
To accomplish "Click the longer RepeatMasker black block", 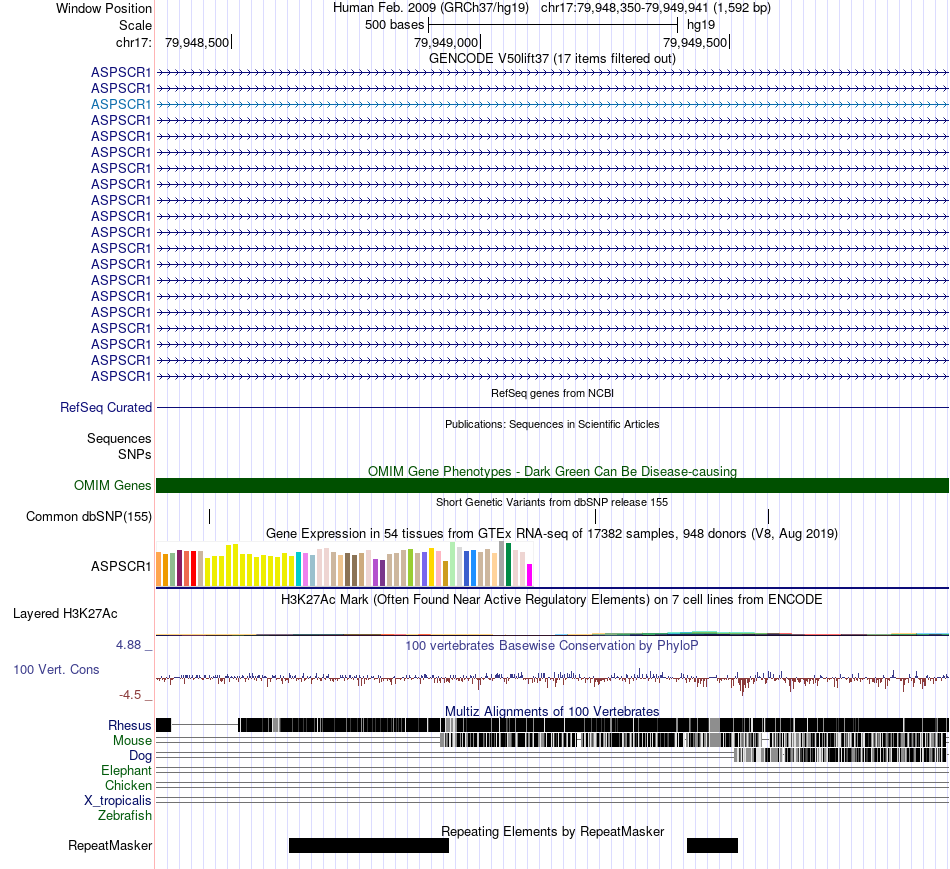I will click(x=369, y=845).
